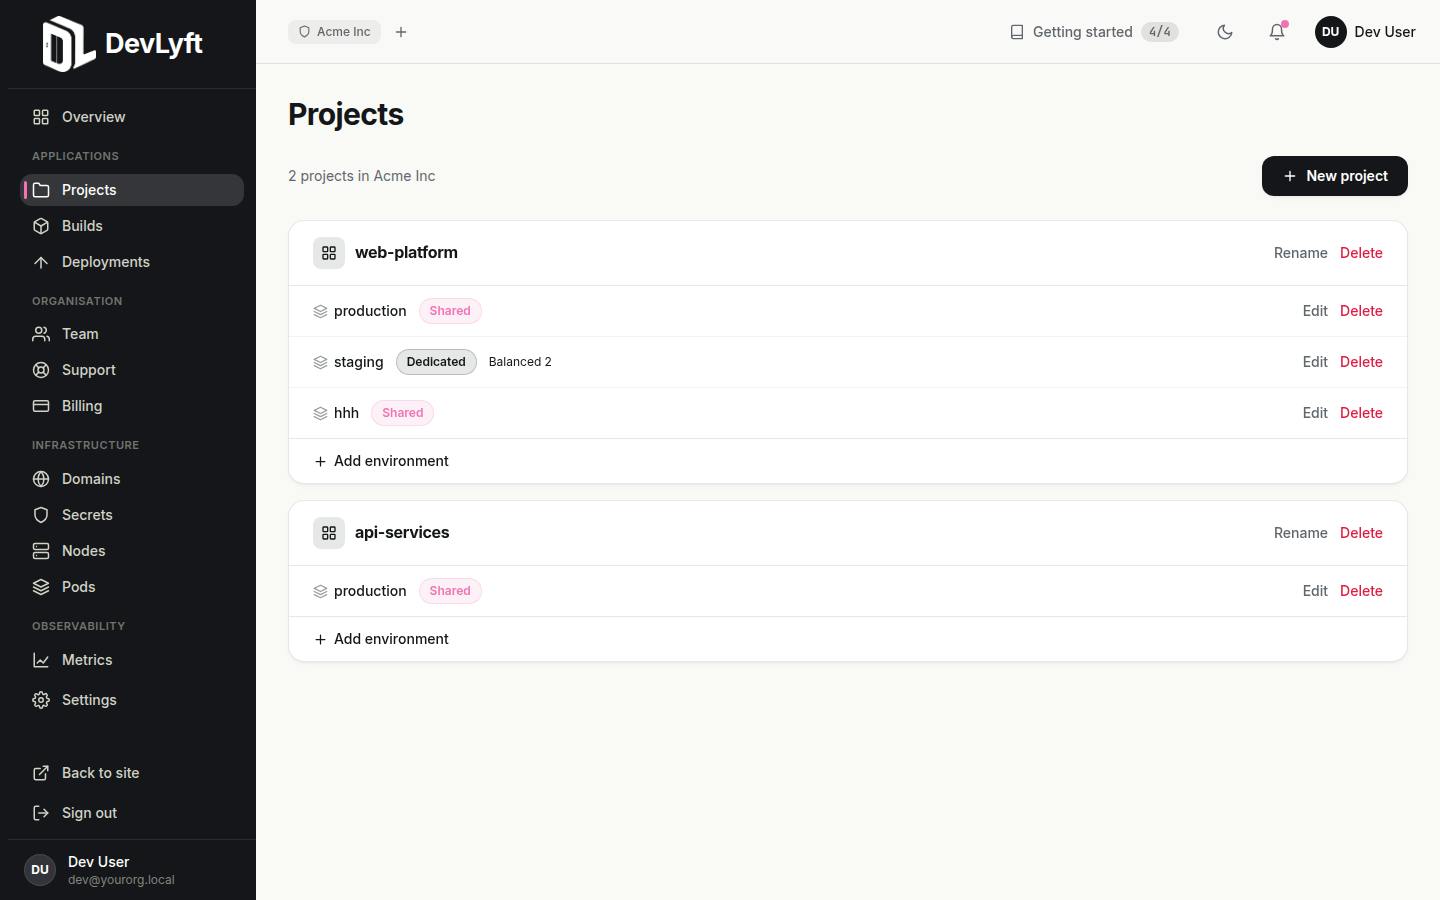The image size is (1440, 900).
Task: Open Support from the sidebar
Action: click(132, 370)
